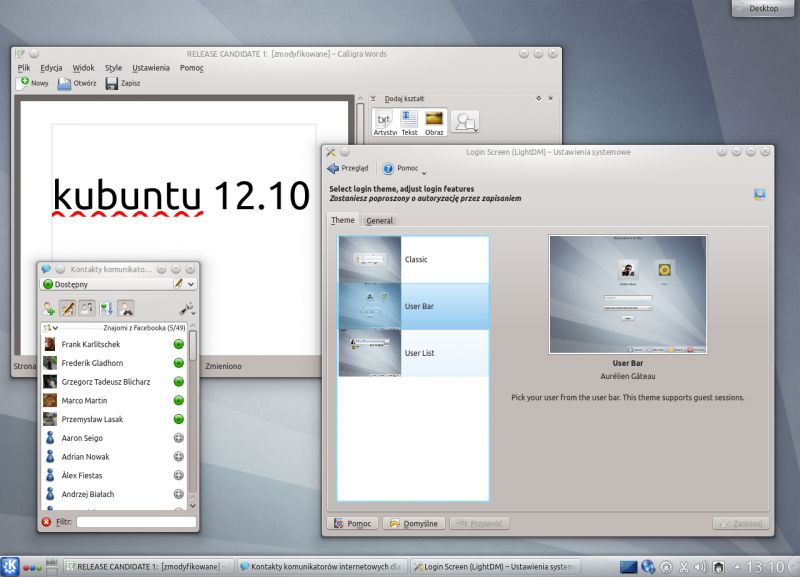Screen dimensions: 800x577
Task: Select contact Aaron Seigo
Action: point(113,438)
